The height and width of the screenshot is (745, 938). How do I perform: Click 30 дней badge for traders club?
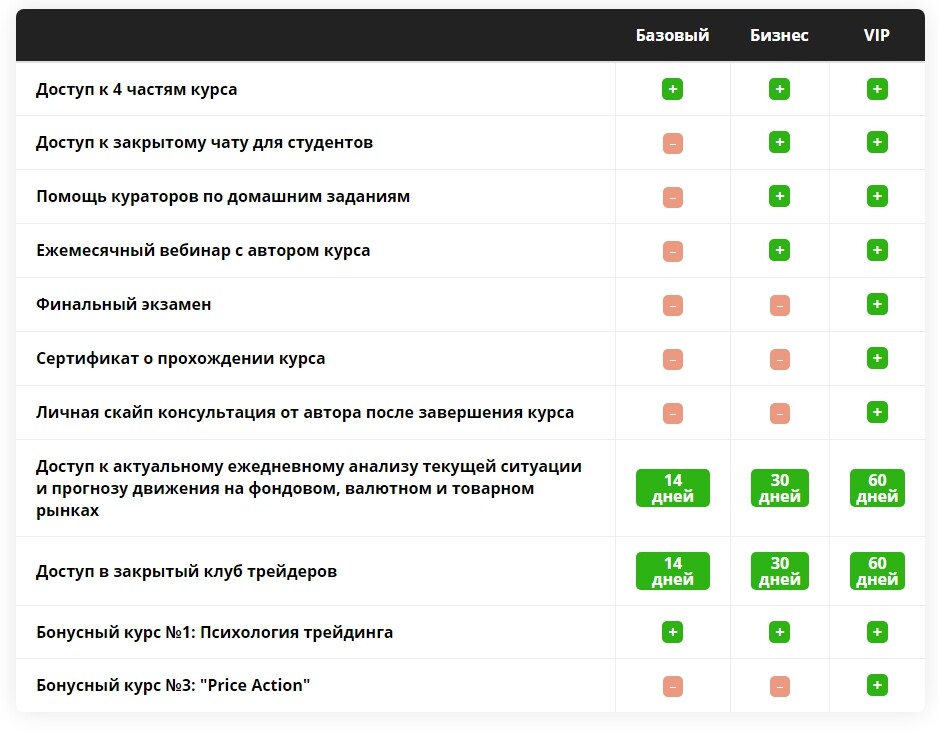pyautogui.click(x=779, y=571)
